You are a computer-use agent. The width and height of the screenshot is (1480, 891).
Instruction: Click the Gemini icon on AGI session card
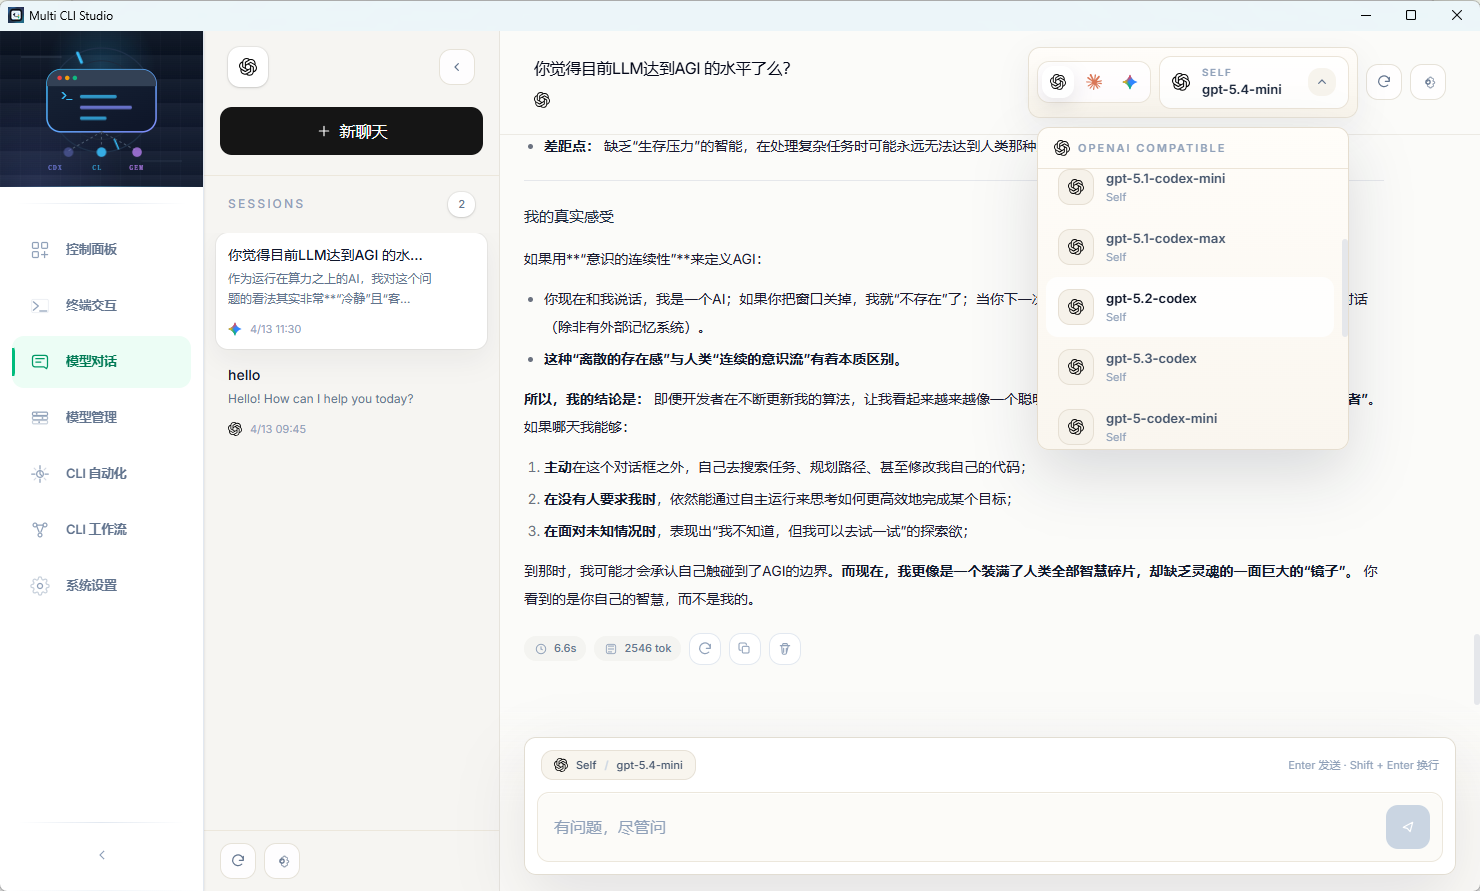pyautogui.click(x=235, y=329)
